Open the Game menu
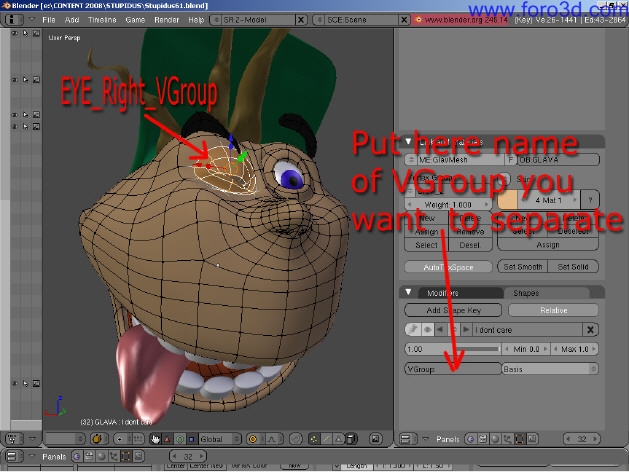 pyautogui.click(x=135, y=20)
